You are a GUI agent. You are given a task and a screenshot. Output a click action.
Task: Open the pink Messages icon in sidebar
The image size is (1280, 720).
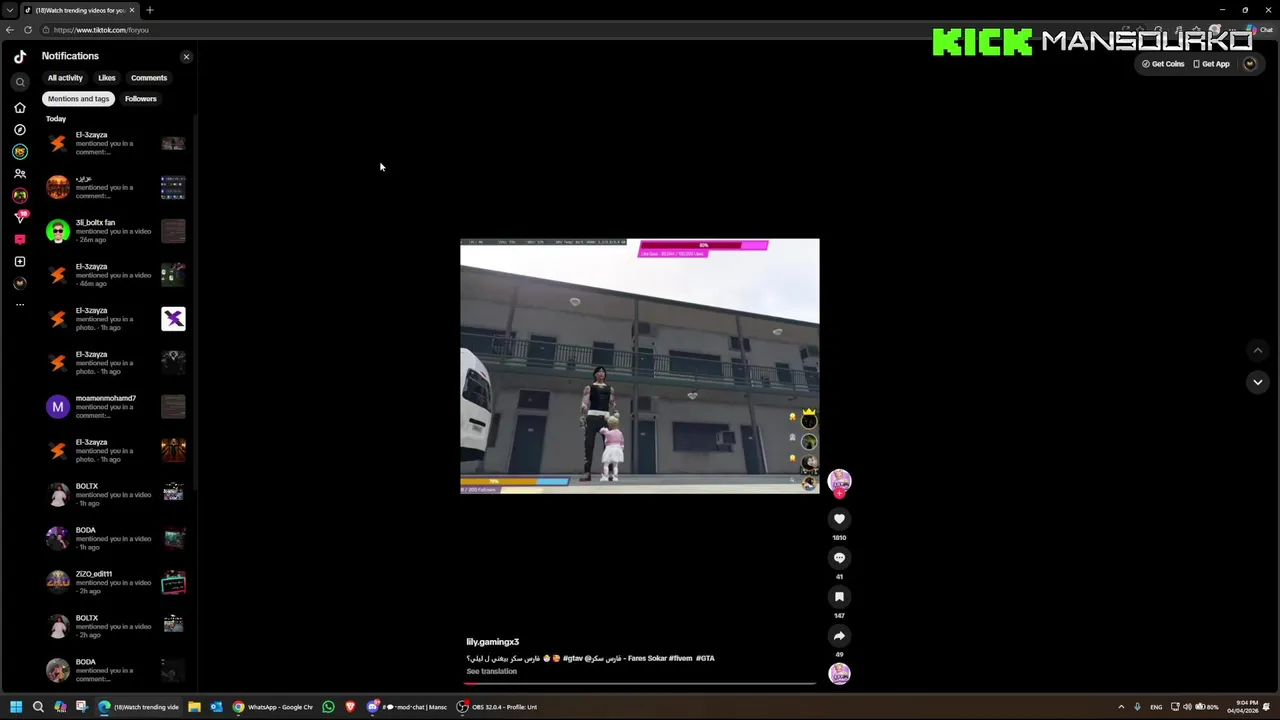tap(20, 239)
